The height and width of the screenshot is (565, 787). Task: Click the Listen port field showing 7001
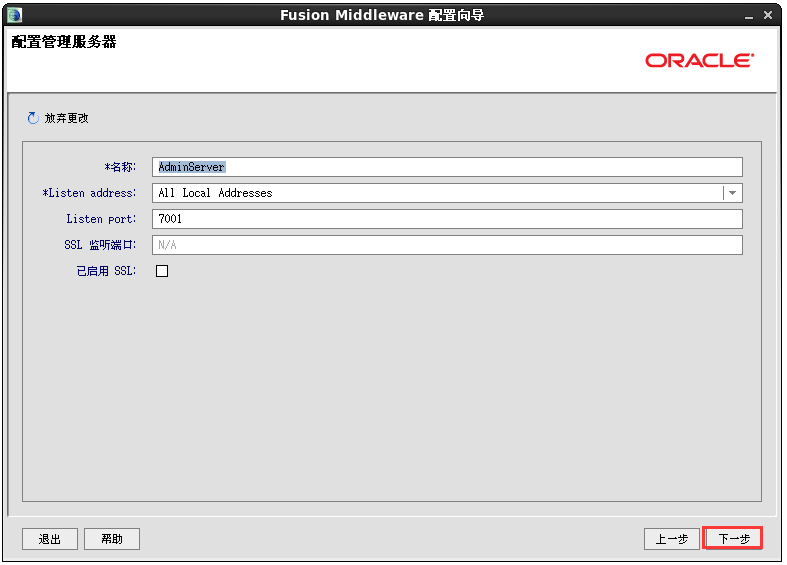point(447,219)
